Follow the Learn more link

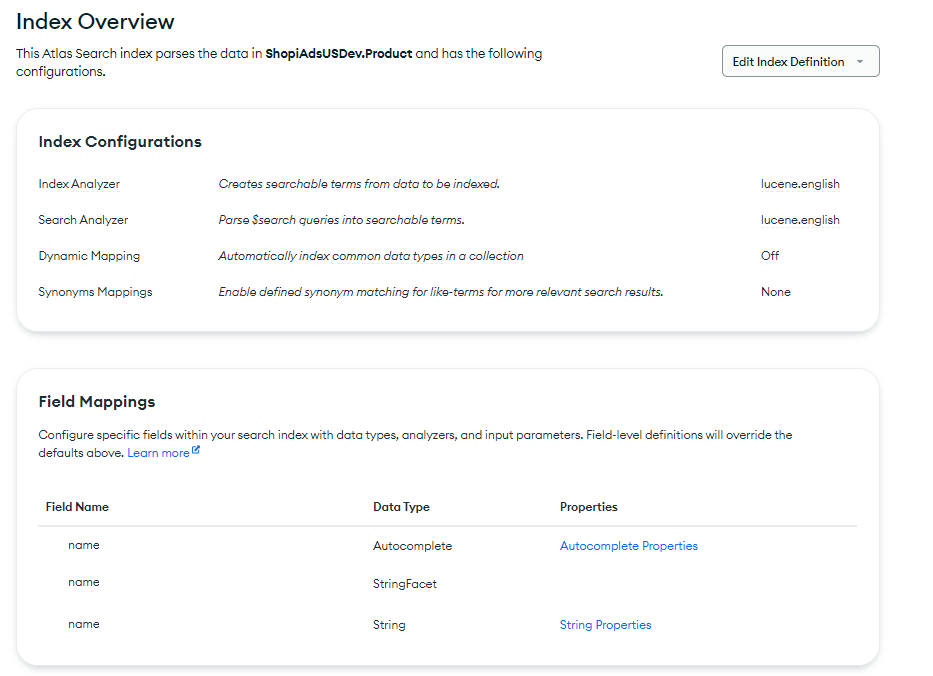(155, 452)
